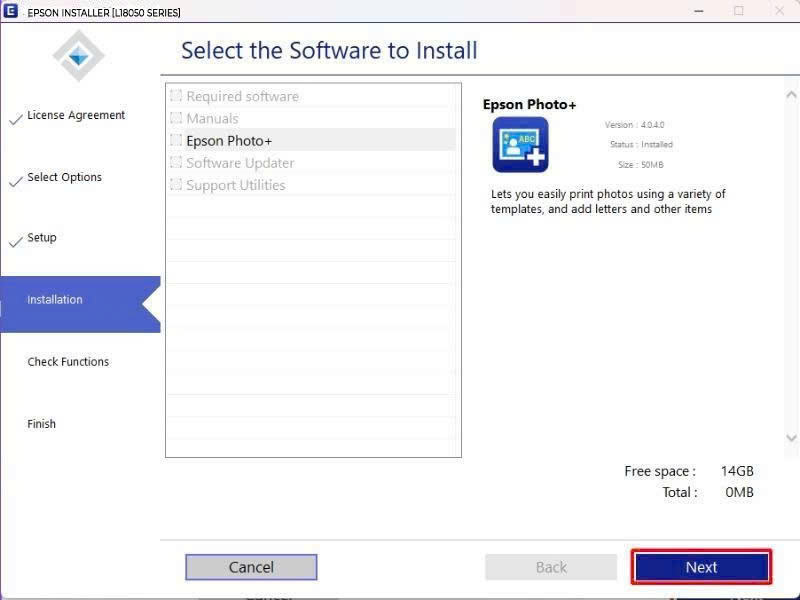Toggle the Manuals checkbox
Image resolution: width=800 pixels, height=600 pixels.
click(176, 118)
